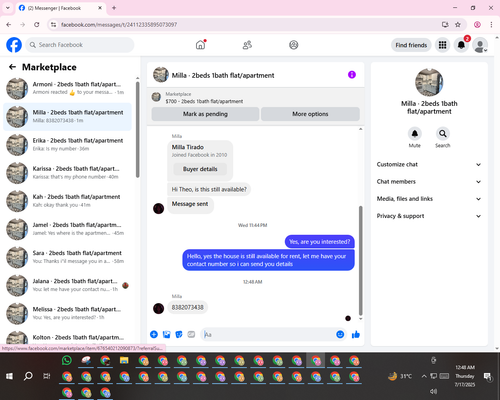Open the Armoni conversation
The image size is (500, 400).
coord(67,88)
